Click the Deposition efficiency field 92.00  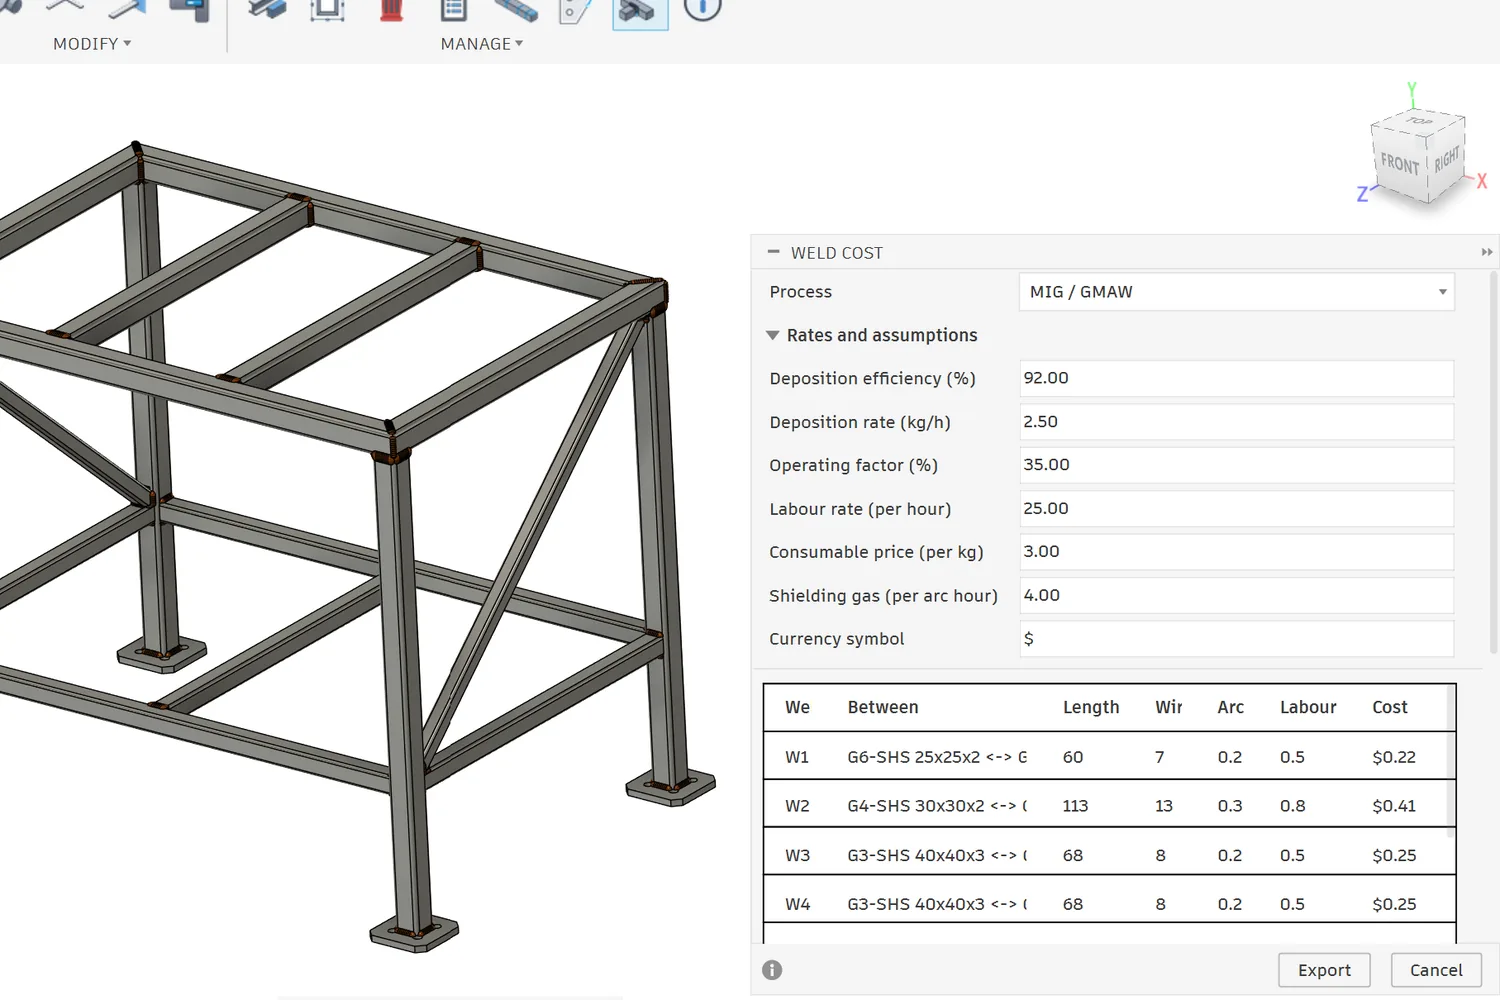pos(1236,378)
